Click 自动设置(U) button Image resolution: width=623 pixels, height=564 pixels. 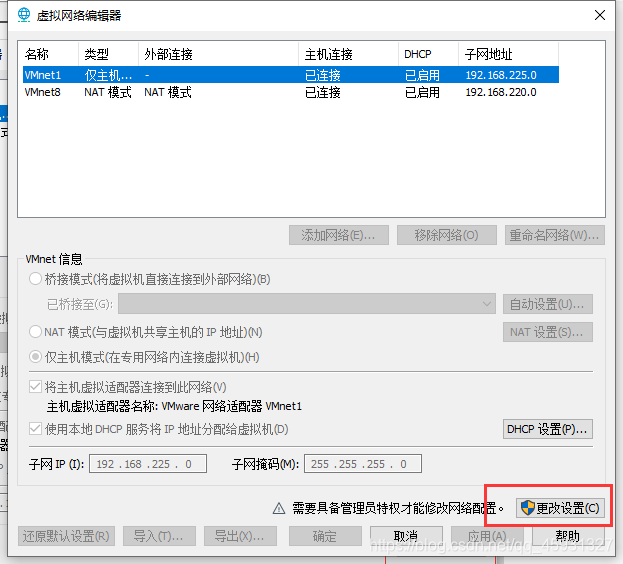[x=548, y=304]
